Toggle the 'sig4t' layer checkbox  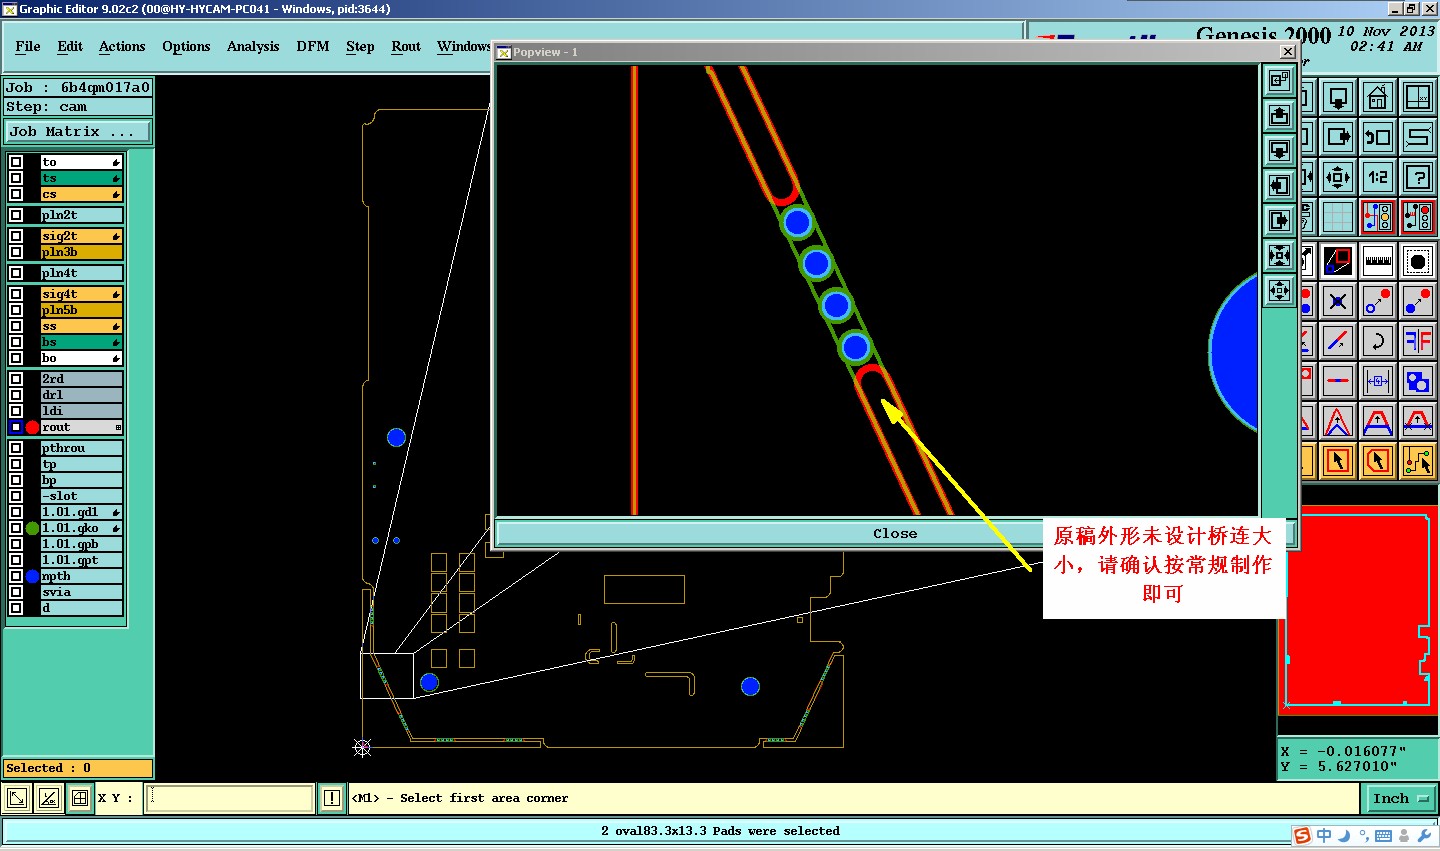pyautogui.click(x=16, y=294)
